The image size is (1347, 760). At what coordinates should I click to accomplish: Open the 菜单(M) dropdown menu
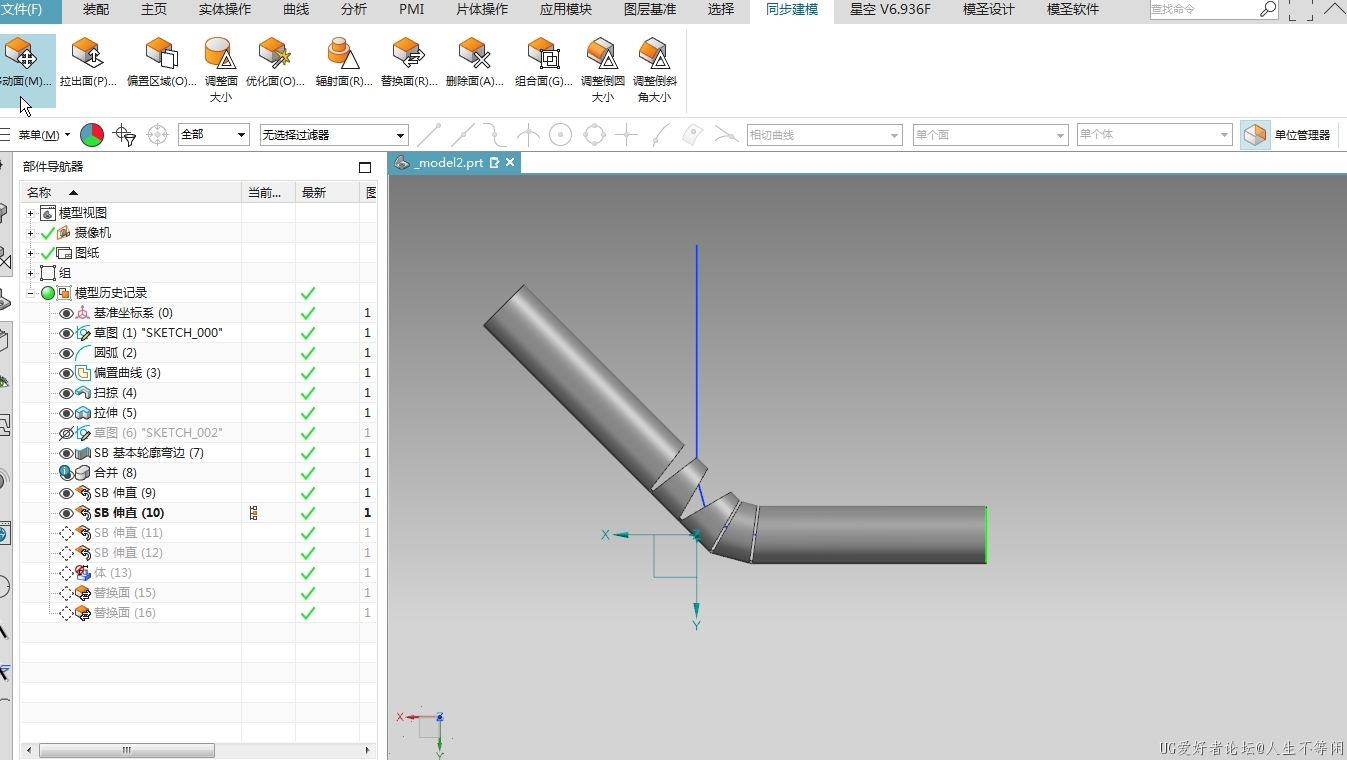(x=44, y=135)
